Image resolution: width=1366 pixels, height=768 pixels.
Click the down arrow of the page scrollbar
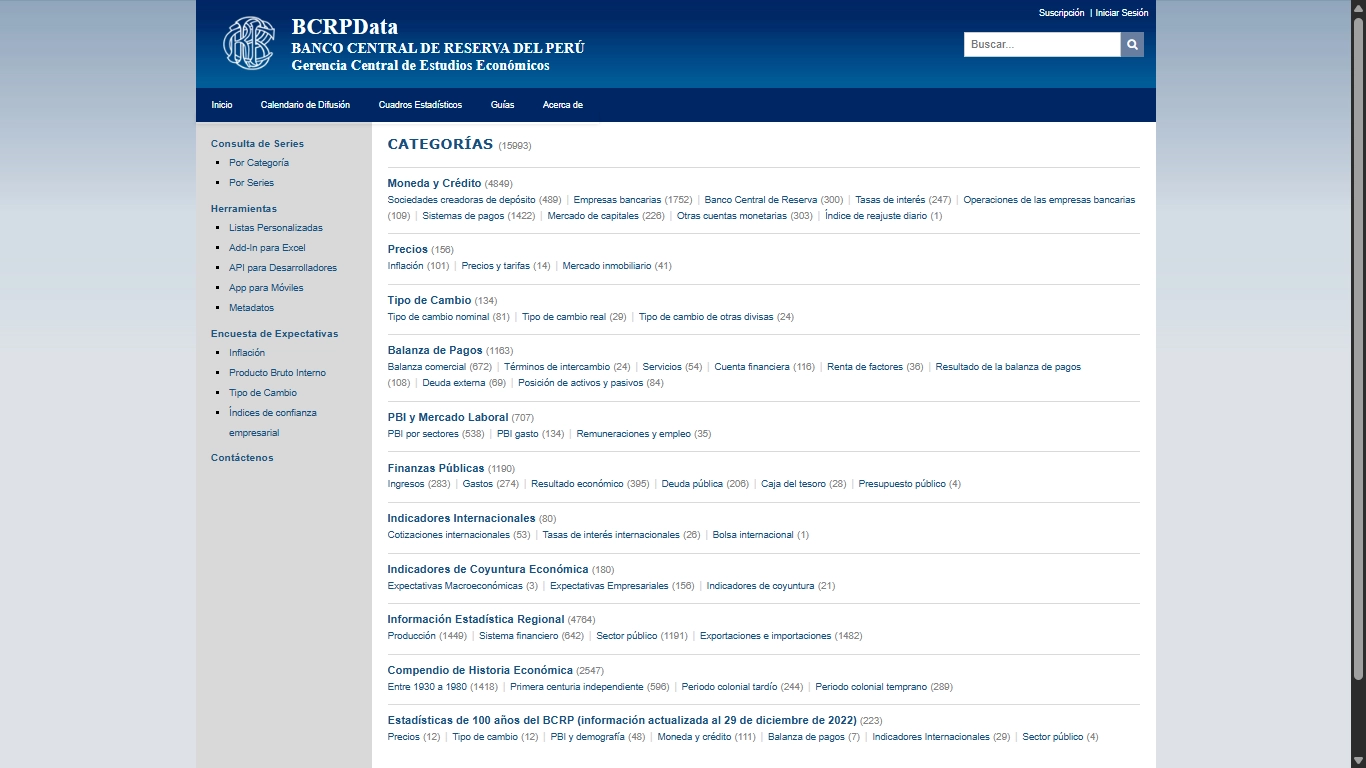tap(1358, 759)
